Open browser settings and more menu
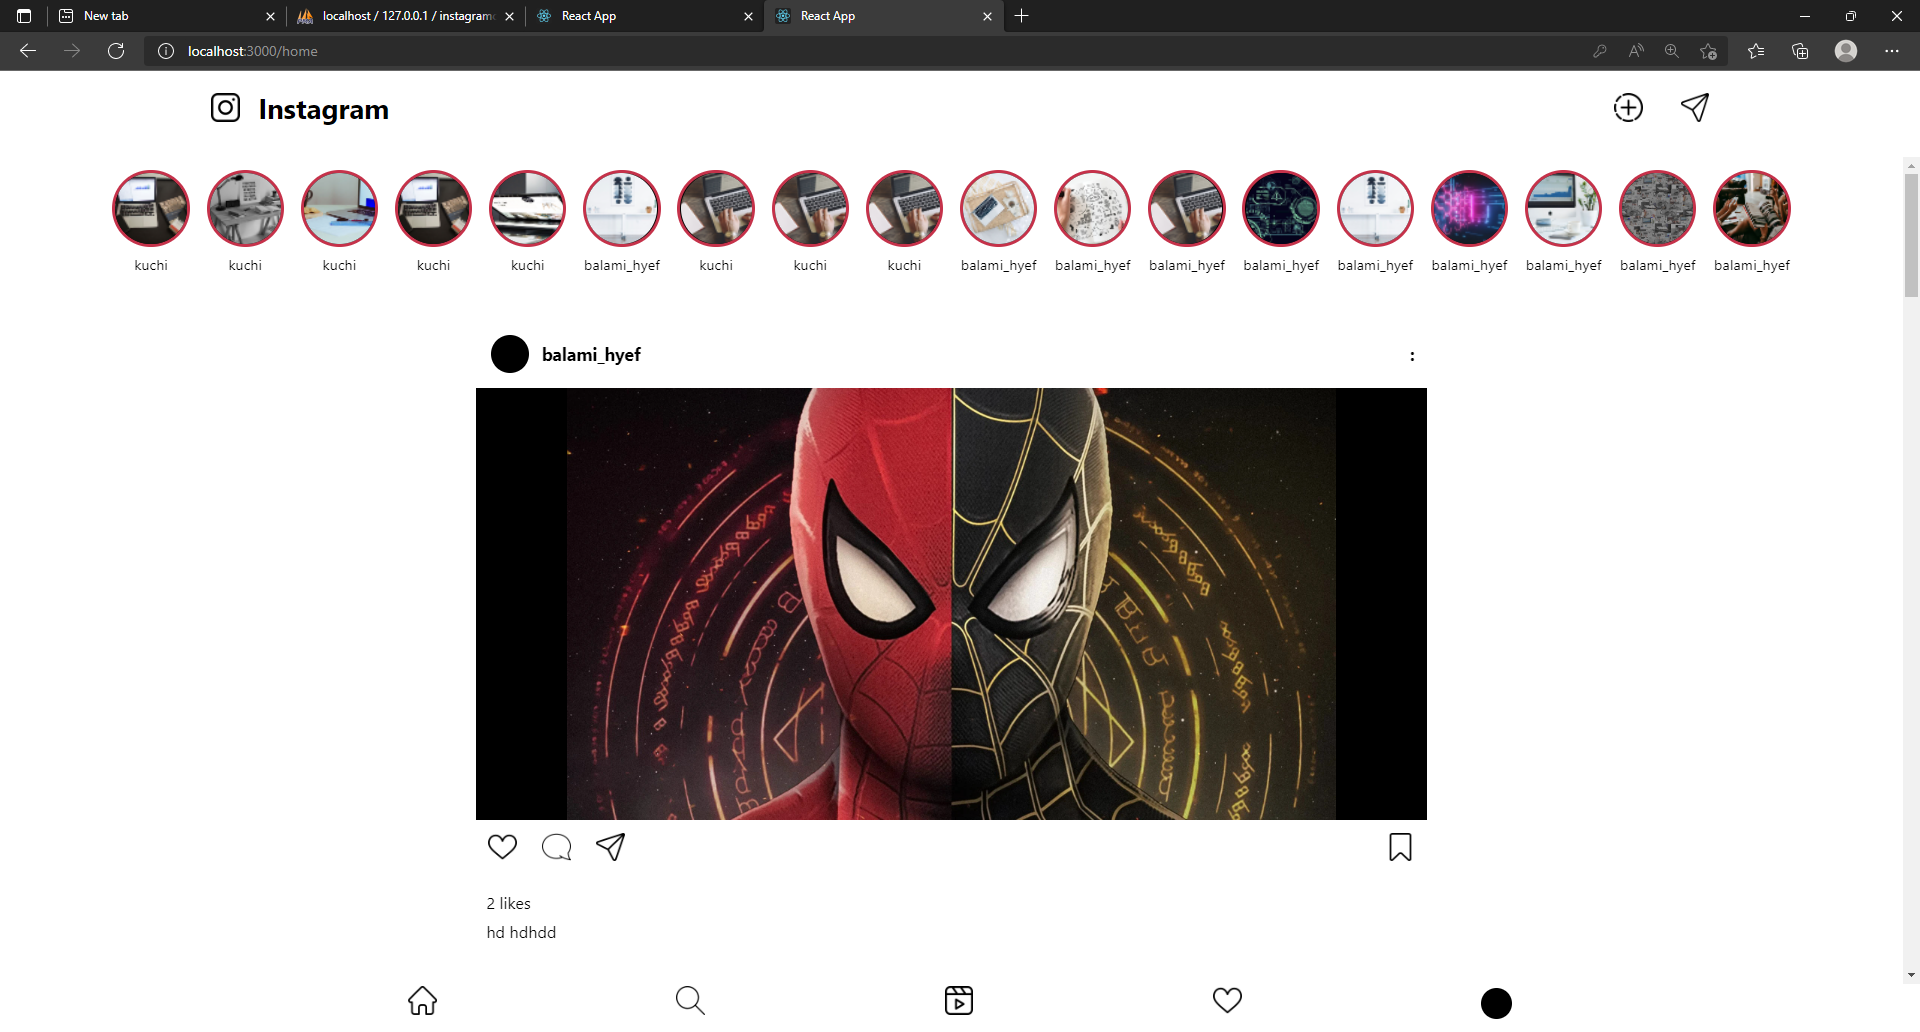Screen dimensions: 1920x1032 [x=1891, y=51]
